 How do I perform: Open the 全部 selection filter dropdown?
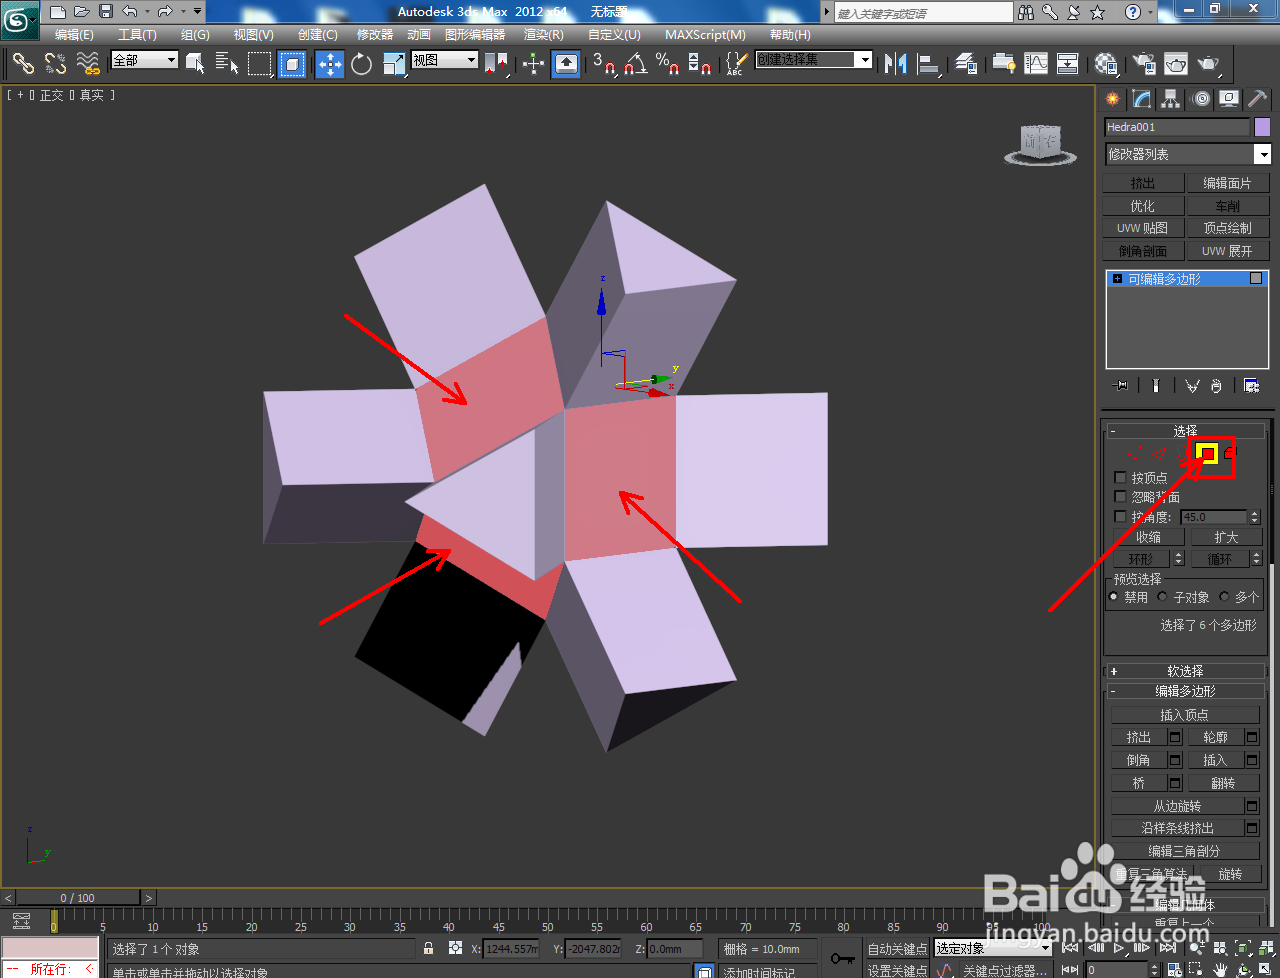pyautogui.click(x=144, y=60)
